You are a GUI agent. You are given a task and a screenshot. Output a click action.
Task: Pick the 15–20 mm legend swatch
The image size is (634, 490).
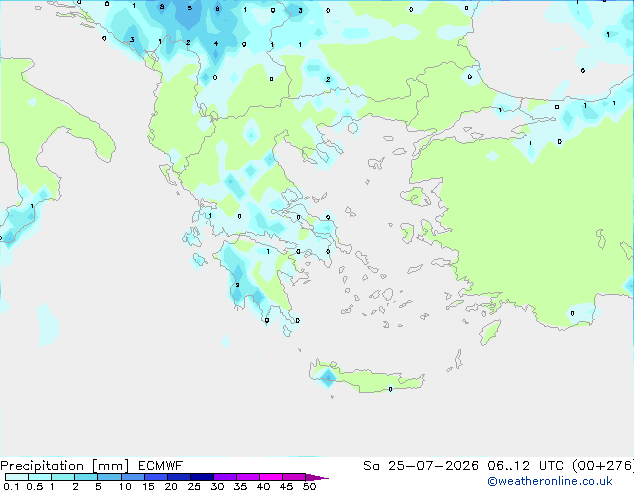[155, 477]
